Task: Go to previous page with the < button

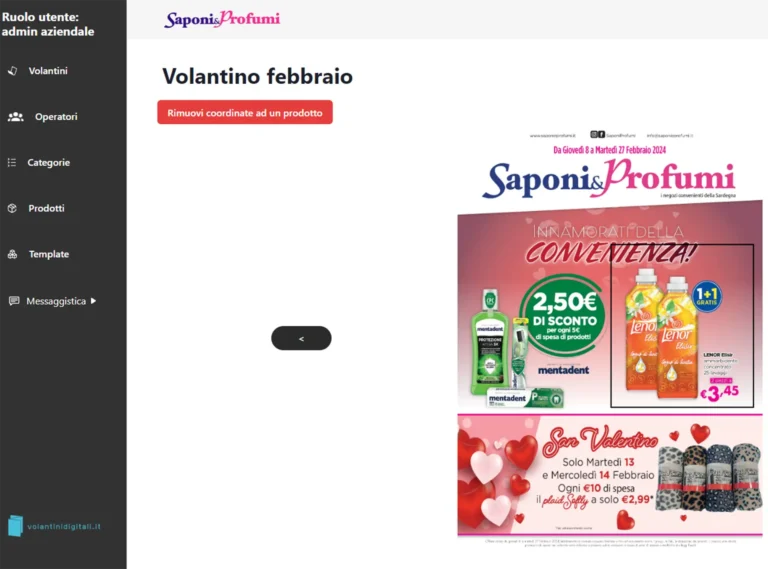Action: [x=301, y=338]
